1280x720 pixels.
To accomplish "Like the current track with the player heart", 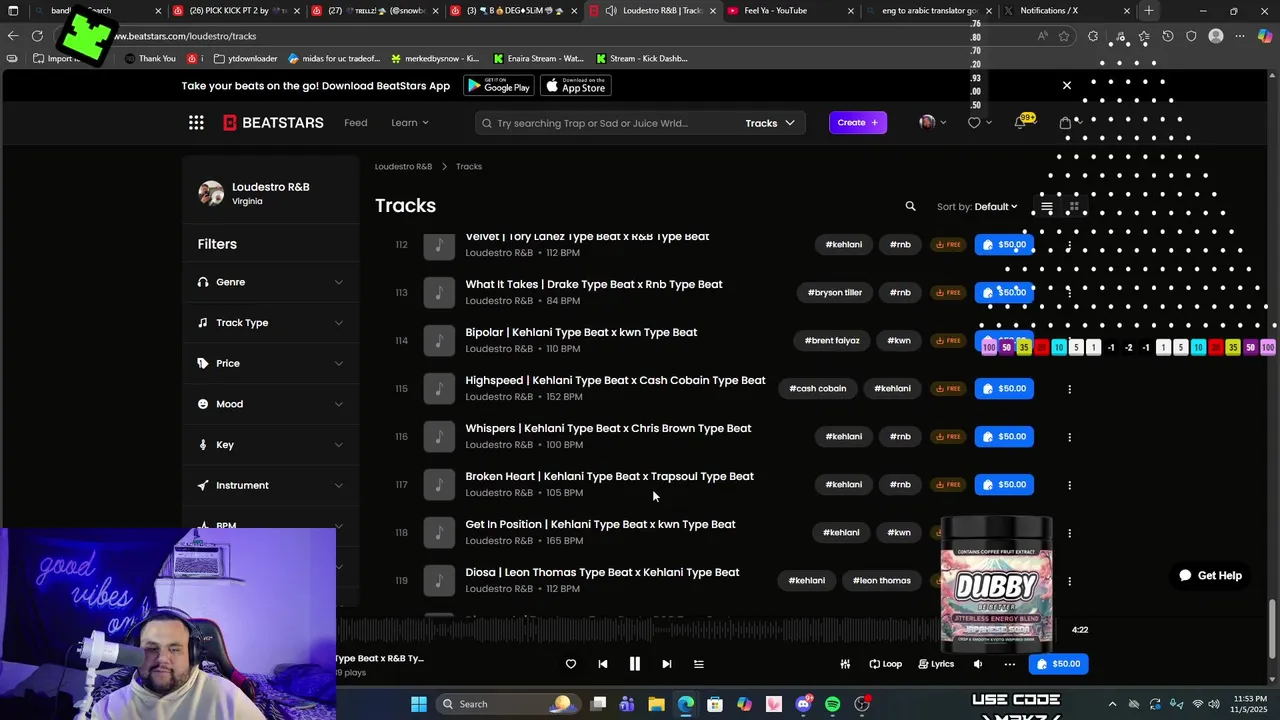I will (x=570, y=664).
